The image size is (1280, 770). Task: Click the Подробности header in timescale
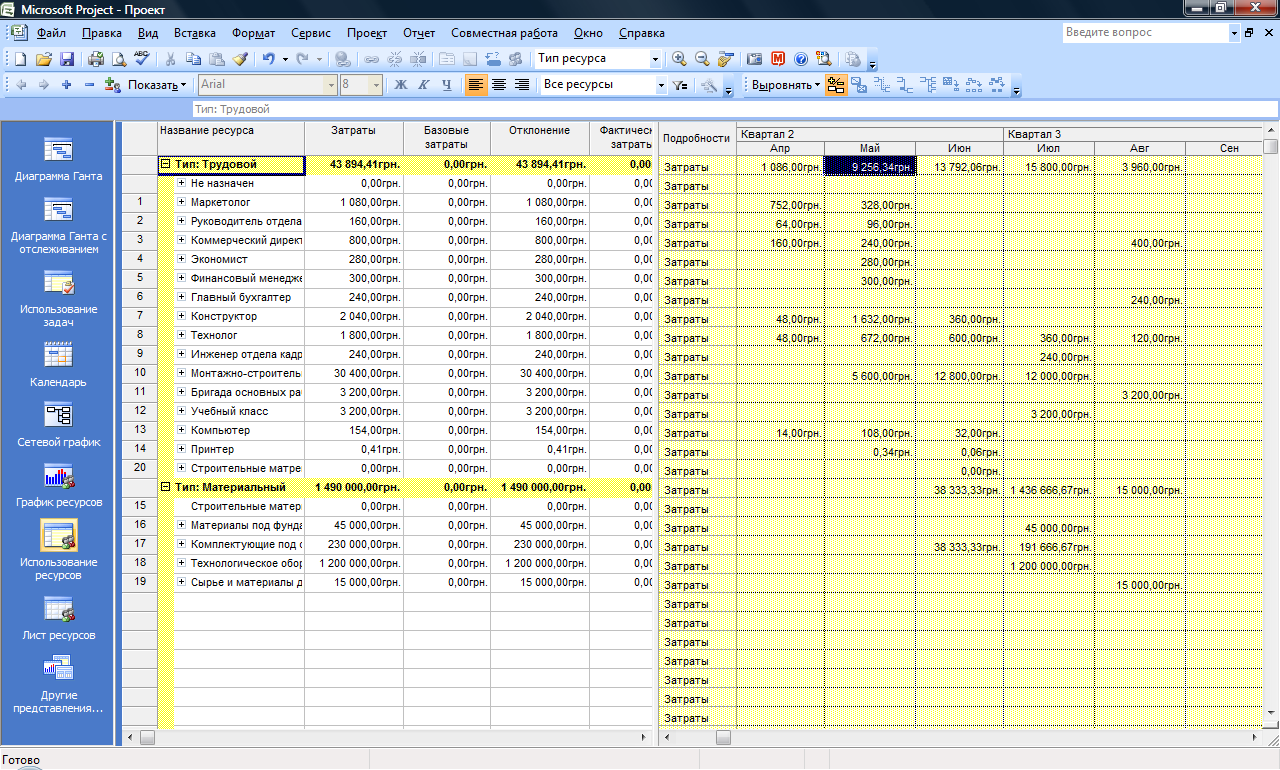(697, 138)
